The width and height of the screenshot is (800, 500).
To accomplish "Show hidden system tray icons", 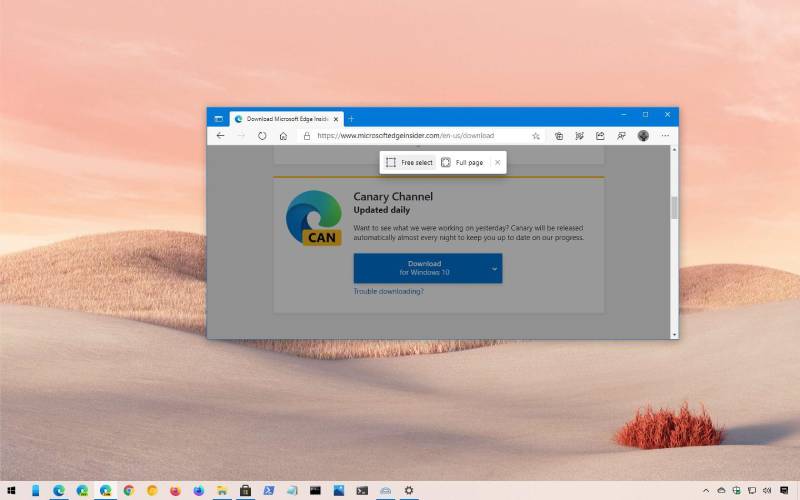I will click(x=706, y=491).
